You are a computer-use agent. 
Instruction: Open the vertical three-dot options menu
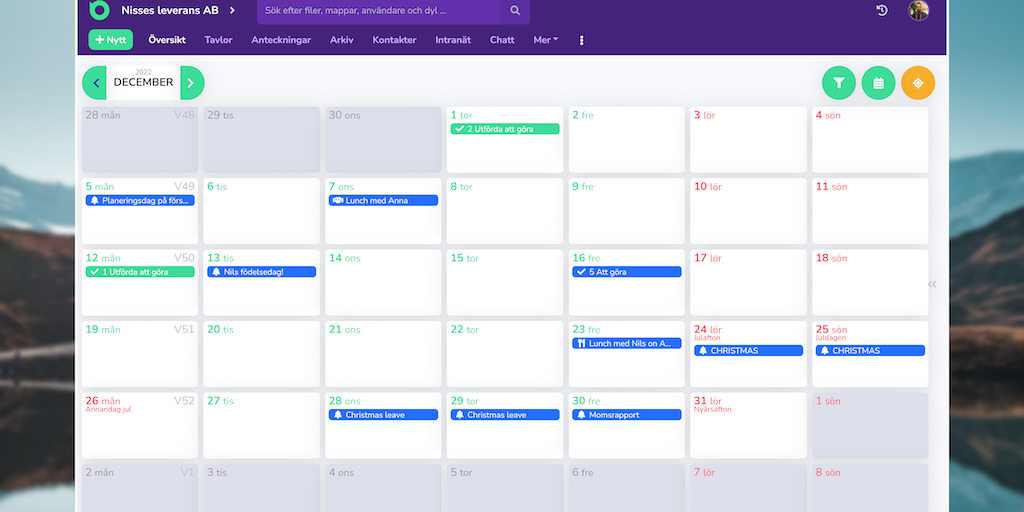[x=581, y=41]
